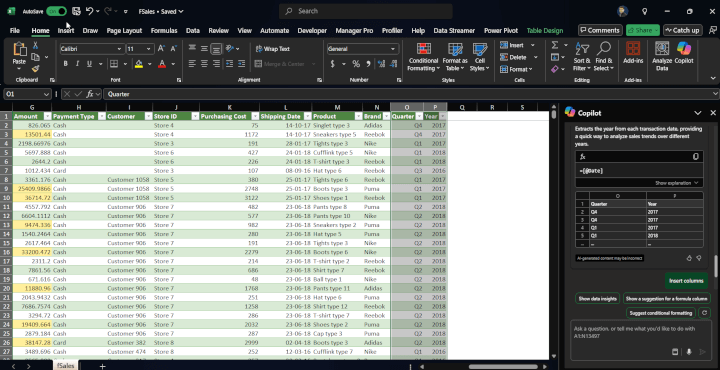Open Sort & Filter menu
Screen dimensions: 720x370
tap(582, 57)
